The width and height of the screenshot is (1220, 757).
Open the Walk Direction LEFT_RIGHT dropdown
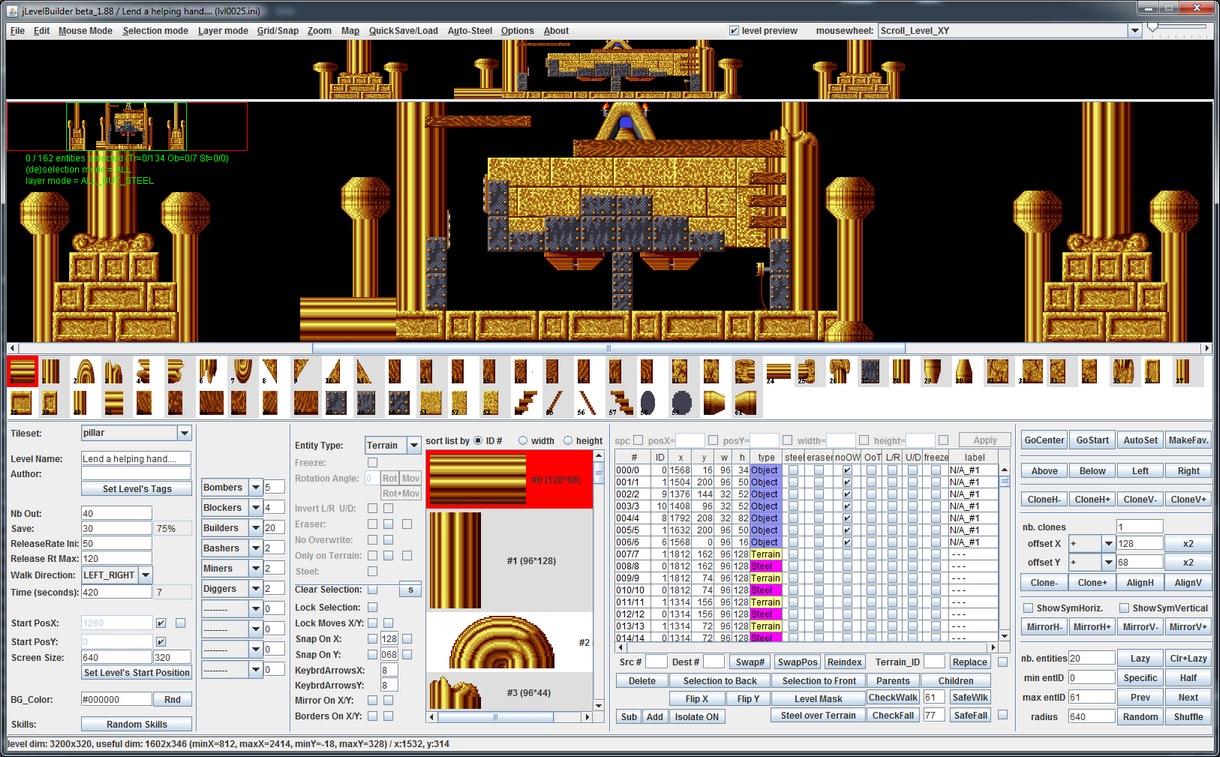pyautogui.click(x=145, y=575)
